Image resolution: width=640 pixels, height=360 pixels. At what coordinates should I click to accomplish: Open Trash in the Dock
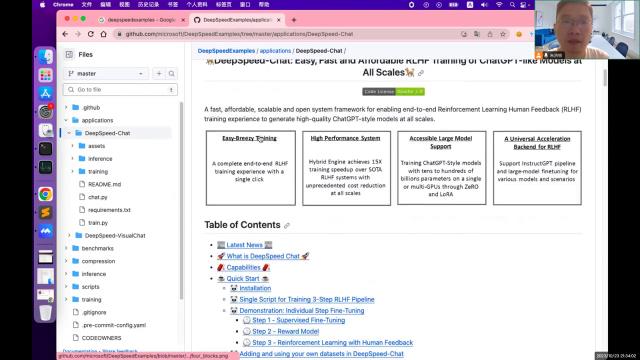pyautogui.click(x=45, y=313)
